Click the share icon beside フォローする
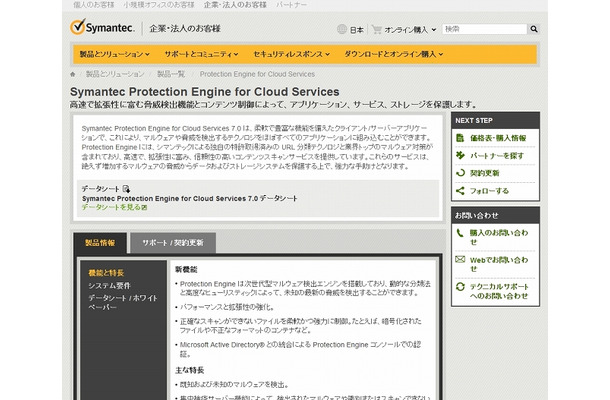The image size is (610, 400). point(460,191)
